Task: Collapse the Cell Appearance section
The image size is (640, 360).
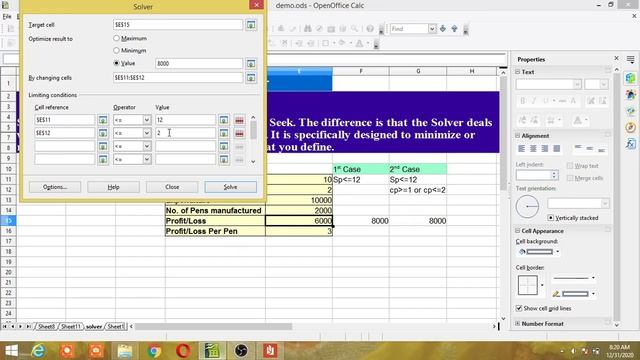Action: (x=518, y=231)
